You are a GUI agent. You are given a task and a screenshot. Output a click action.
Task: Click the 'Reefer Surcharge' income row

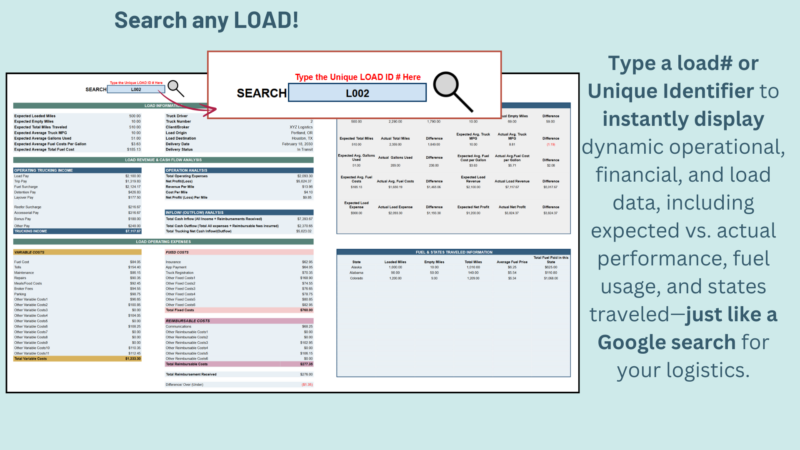pyautogui.click(x=77, y=207)
